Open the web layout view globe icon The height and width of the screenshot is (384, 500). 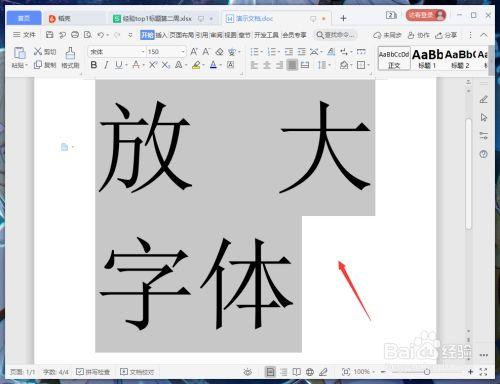coord(310,372)
